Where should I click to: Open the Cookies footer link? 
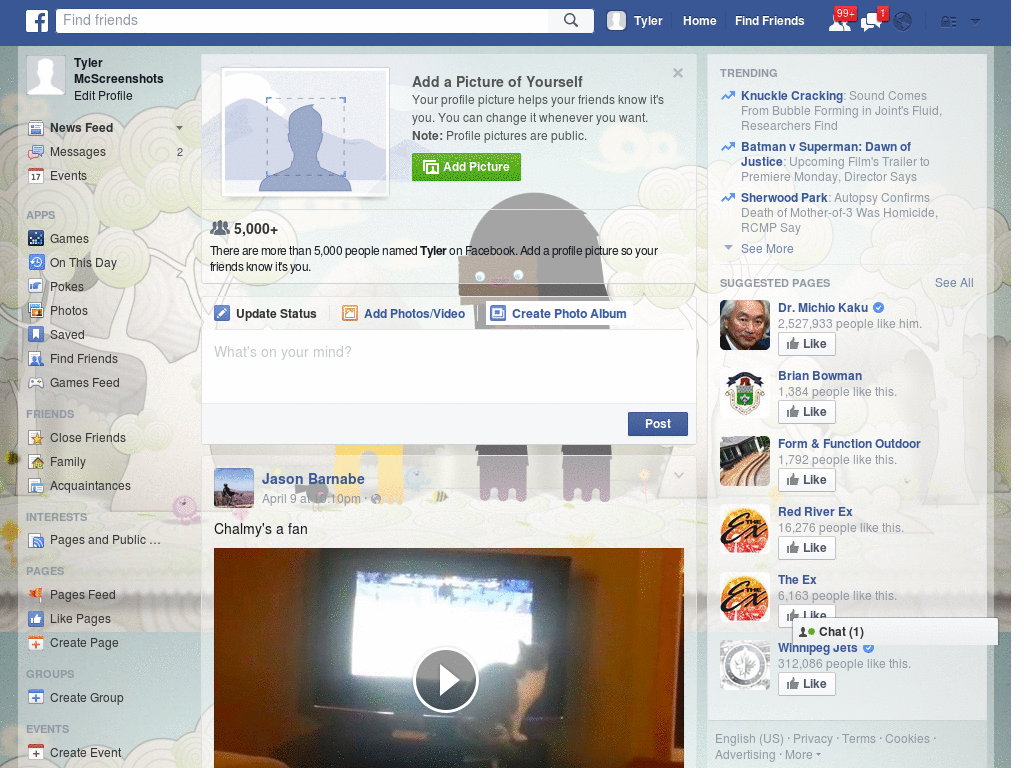pyautogui.click(x=907, y=739)
